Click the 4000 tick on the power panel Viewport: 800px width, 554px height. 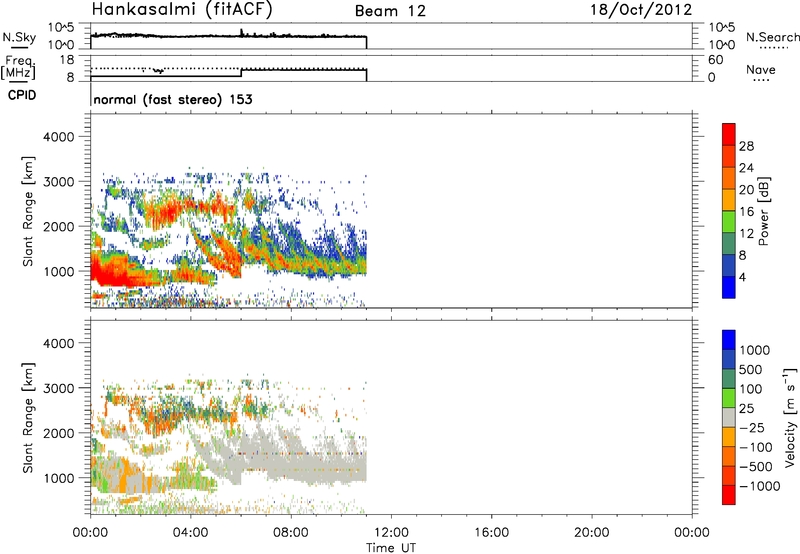pos(58,137)
